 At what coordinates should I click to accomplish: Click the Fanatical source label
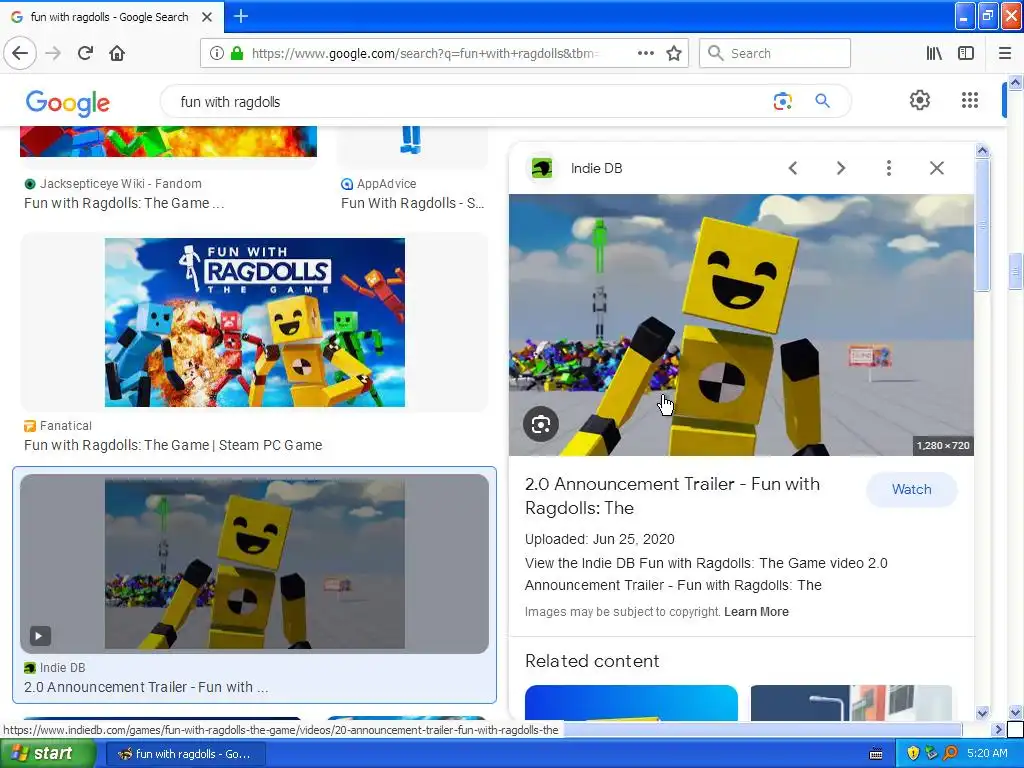[x=65, y=426]
